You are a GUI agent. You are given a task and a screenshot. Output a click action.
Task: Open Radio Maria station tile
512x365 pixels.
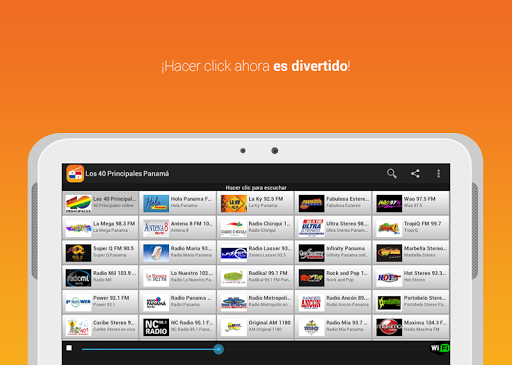[x=178, y=252]
